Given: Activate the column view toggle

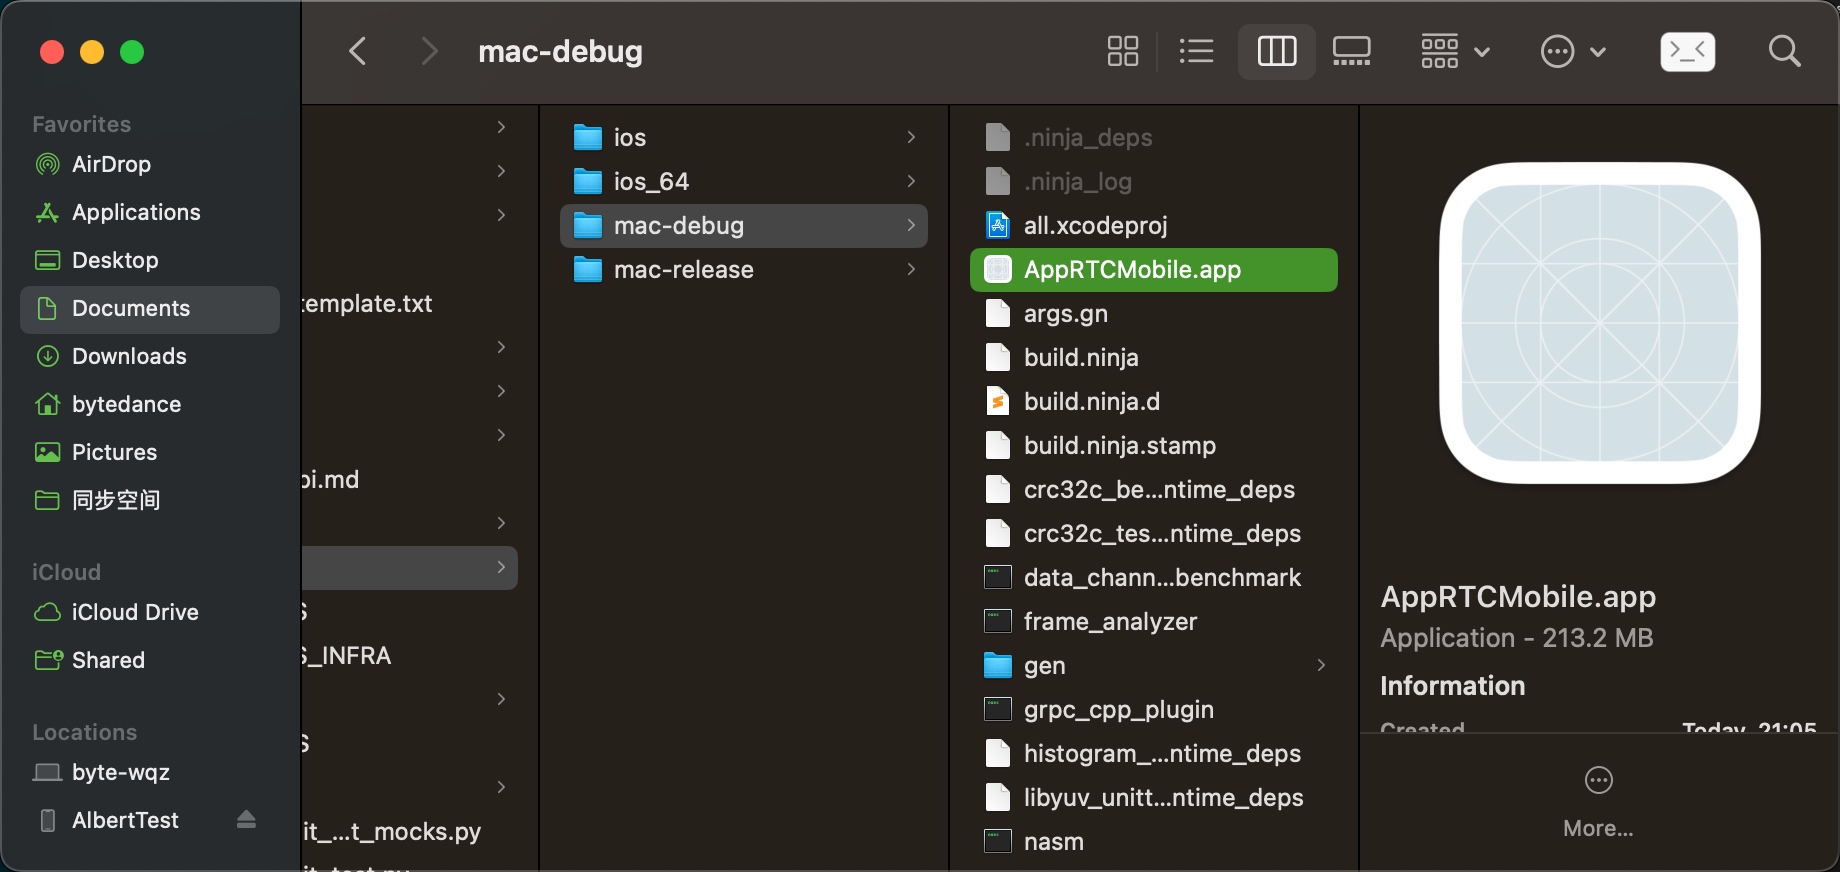Looking at the screenshot, I should tap(1276, 51).
